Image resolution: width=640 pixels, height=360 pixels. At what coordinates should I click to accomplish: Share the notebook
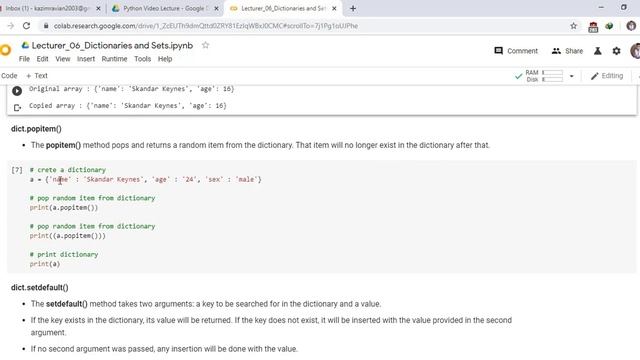[567, 51]
